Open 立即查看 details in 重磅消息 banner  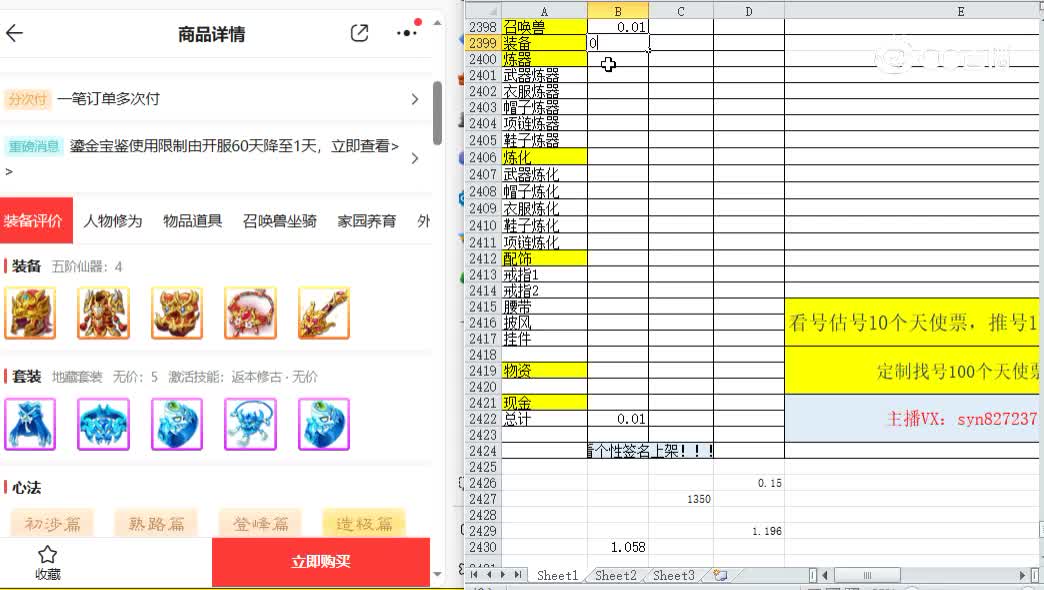[370, 147]
